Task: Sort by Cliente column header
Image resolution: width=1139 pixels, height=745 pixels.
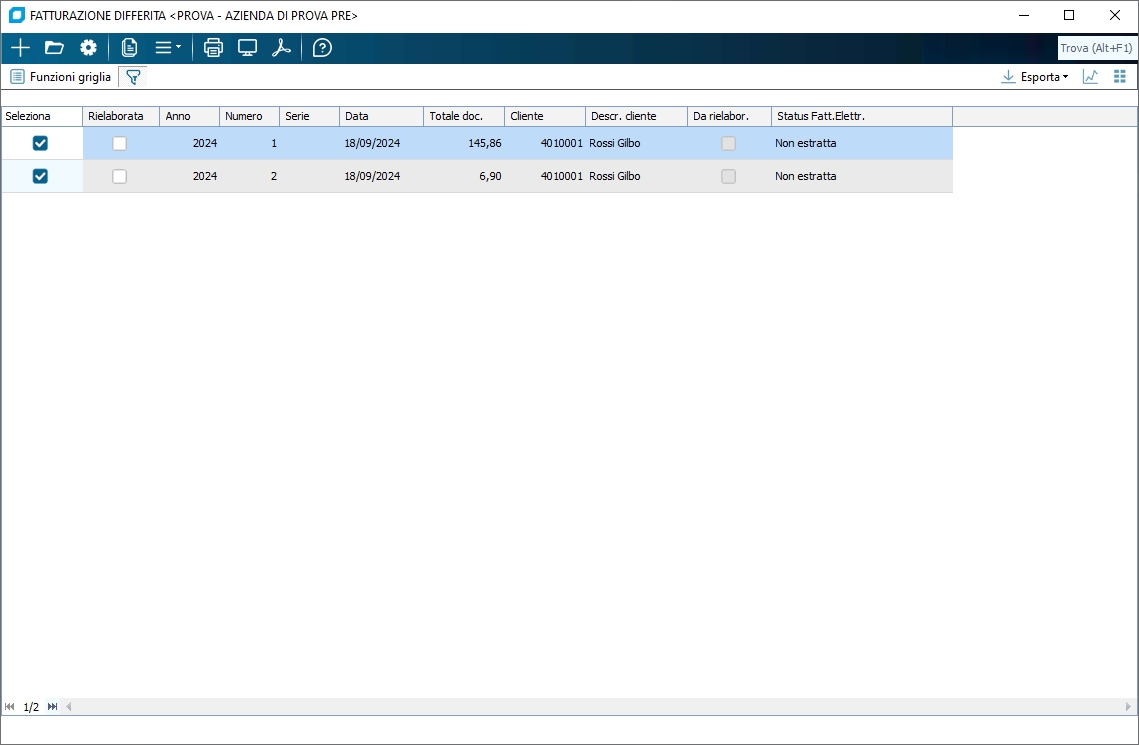Action: click(545, 116)
